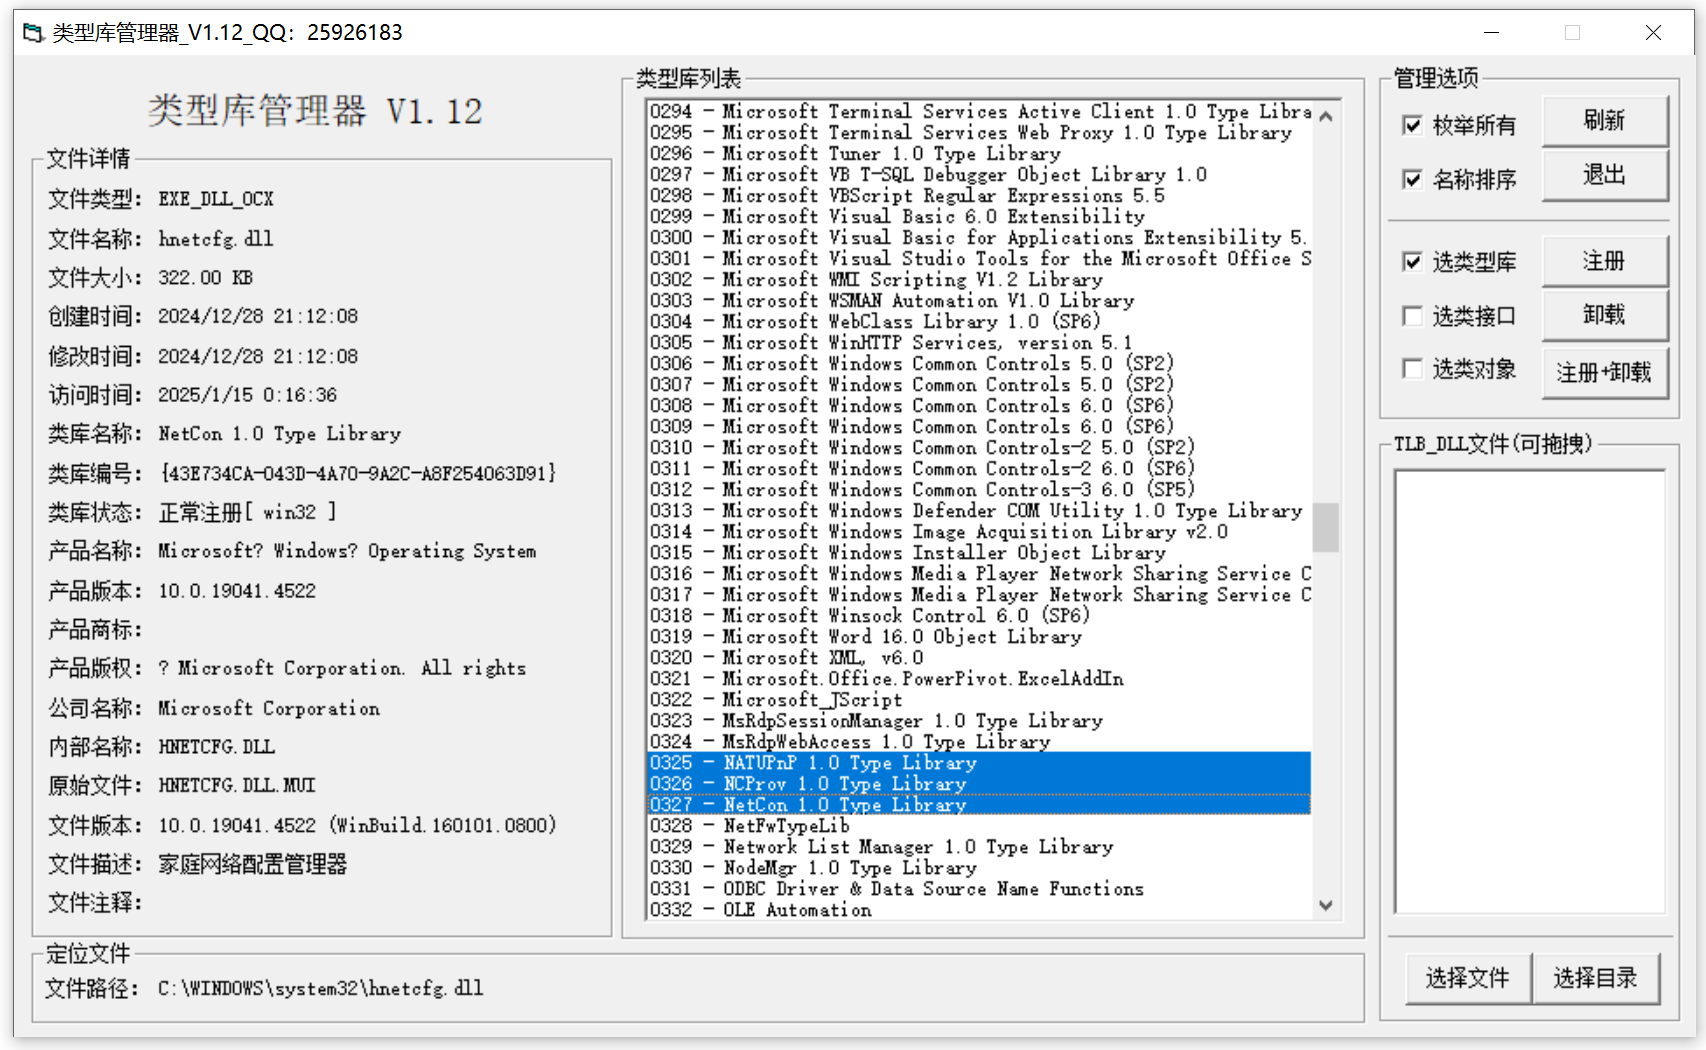Select row 0318 Winsock Control 6.0 (SP6)
Screen dimensions: 1706x1050
(x=979, y=615)
